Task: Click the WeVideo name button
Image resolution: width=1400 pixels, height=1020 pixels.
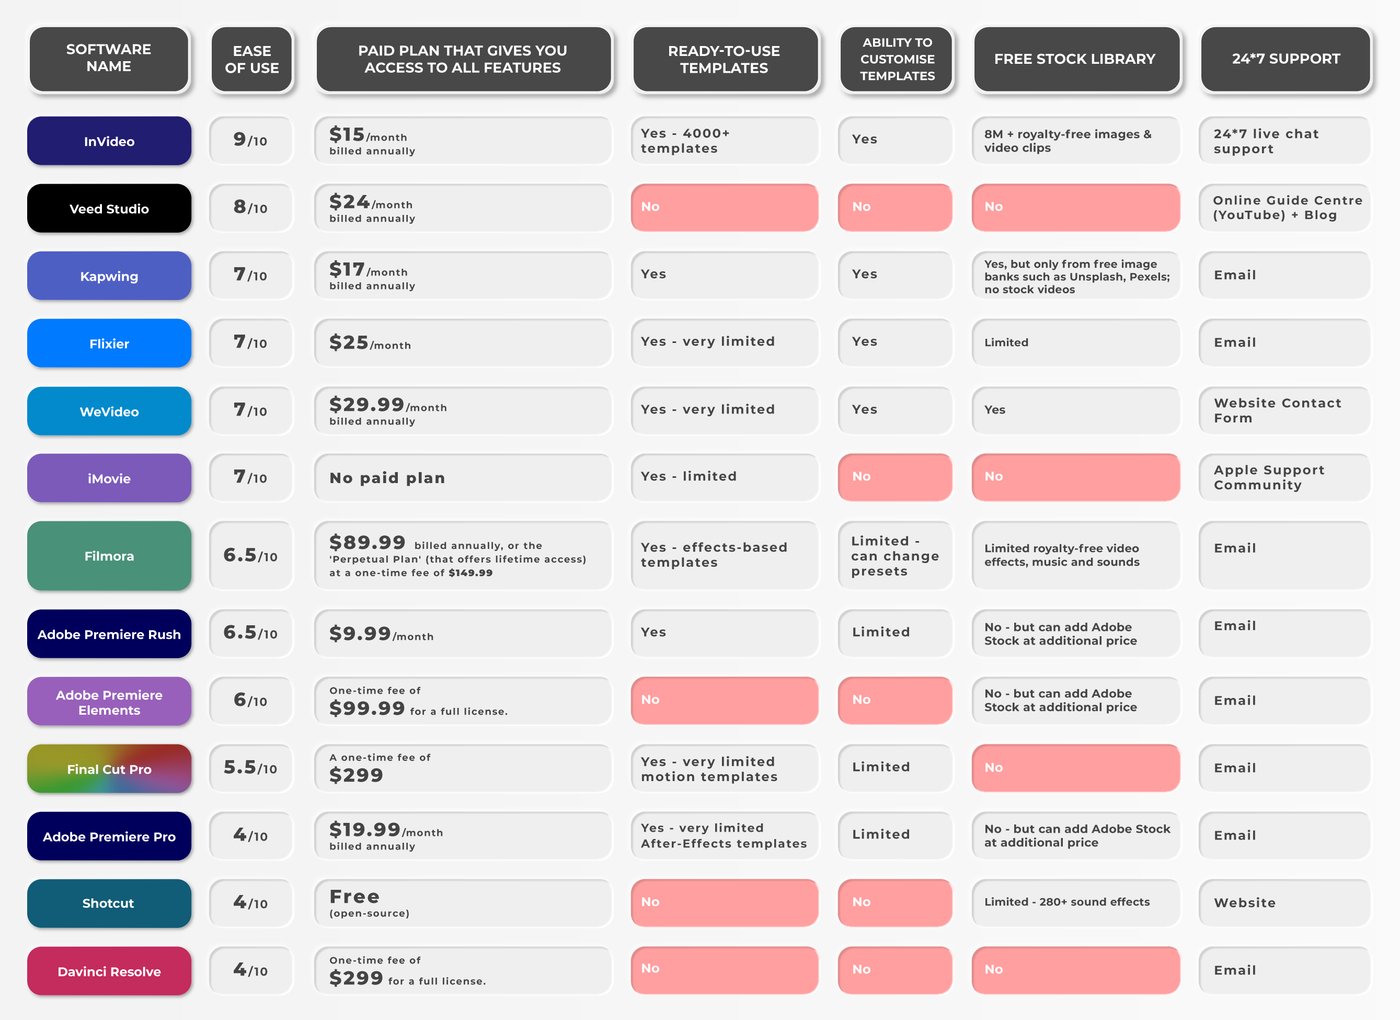Action: pyautogui.click(x=109, y=411)
